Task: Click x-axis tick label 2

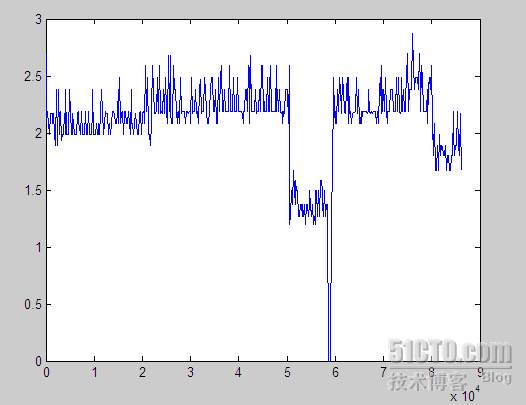Action: click(143, 372)
